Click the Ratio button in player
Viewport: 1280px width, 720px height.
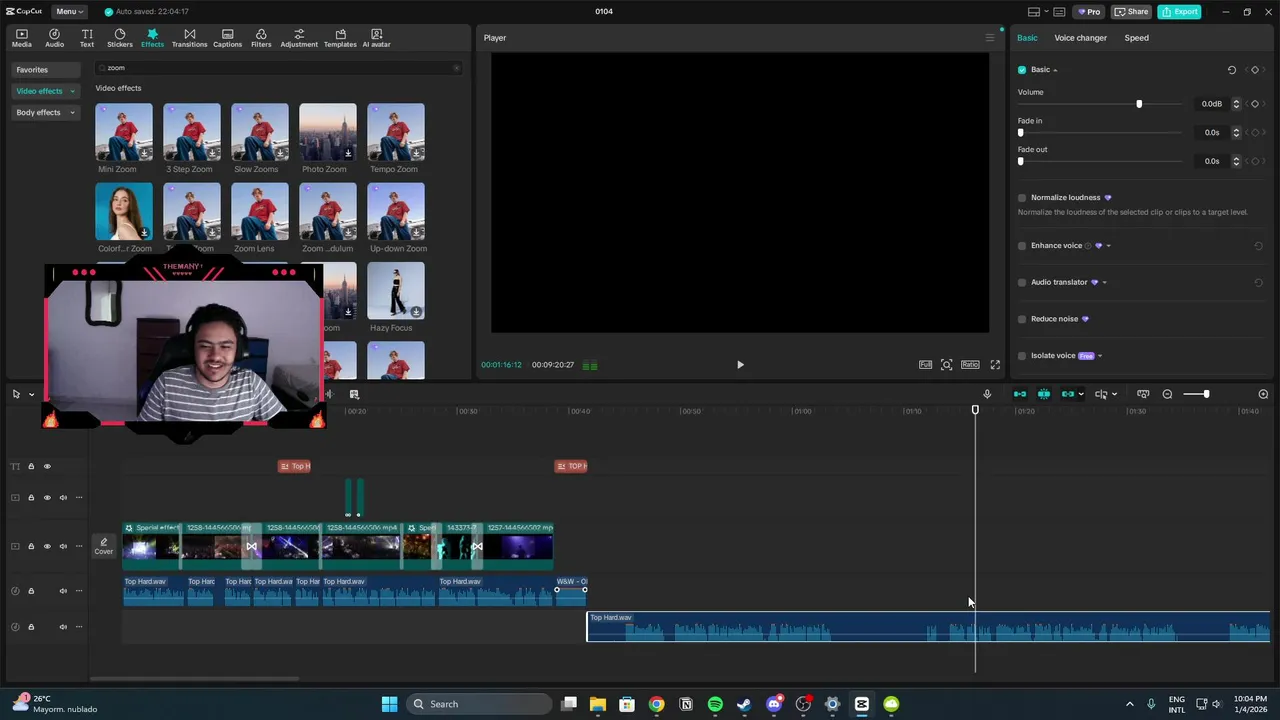[x=970, y=365]
